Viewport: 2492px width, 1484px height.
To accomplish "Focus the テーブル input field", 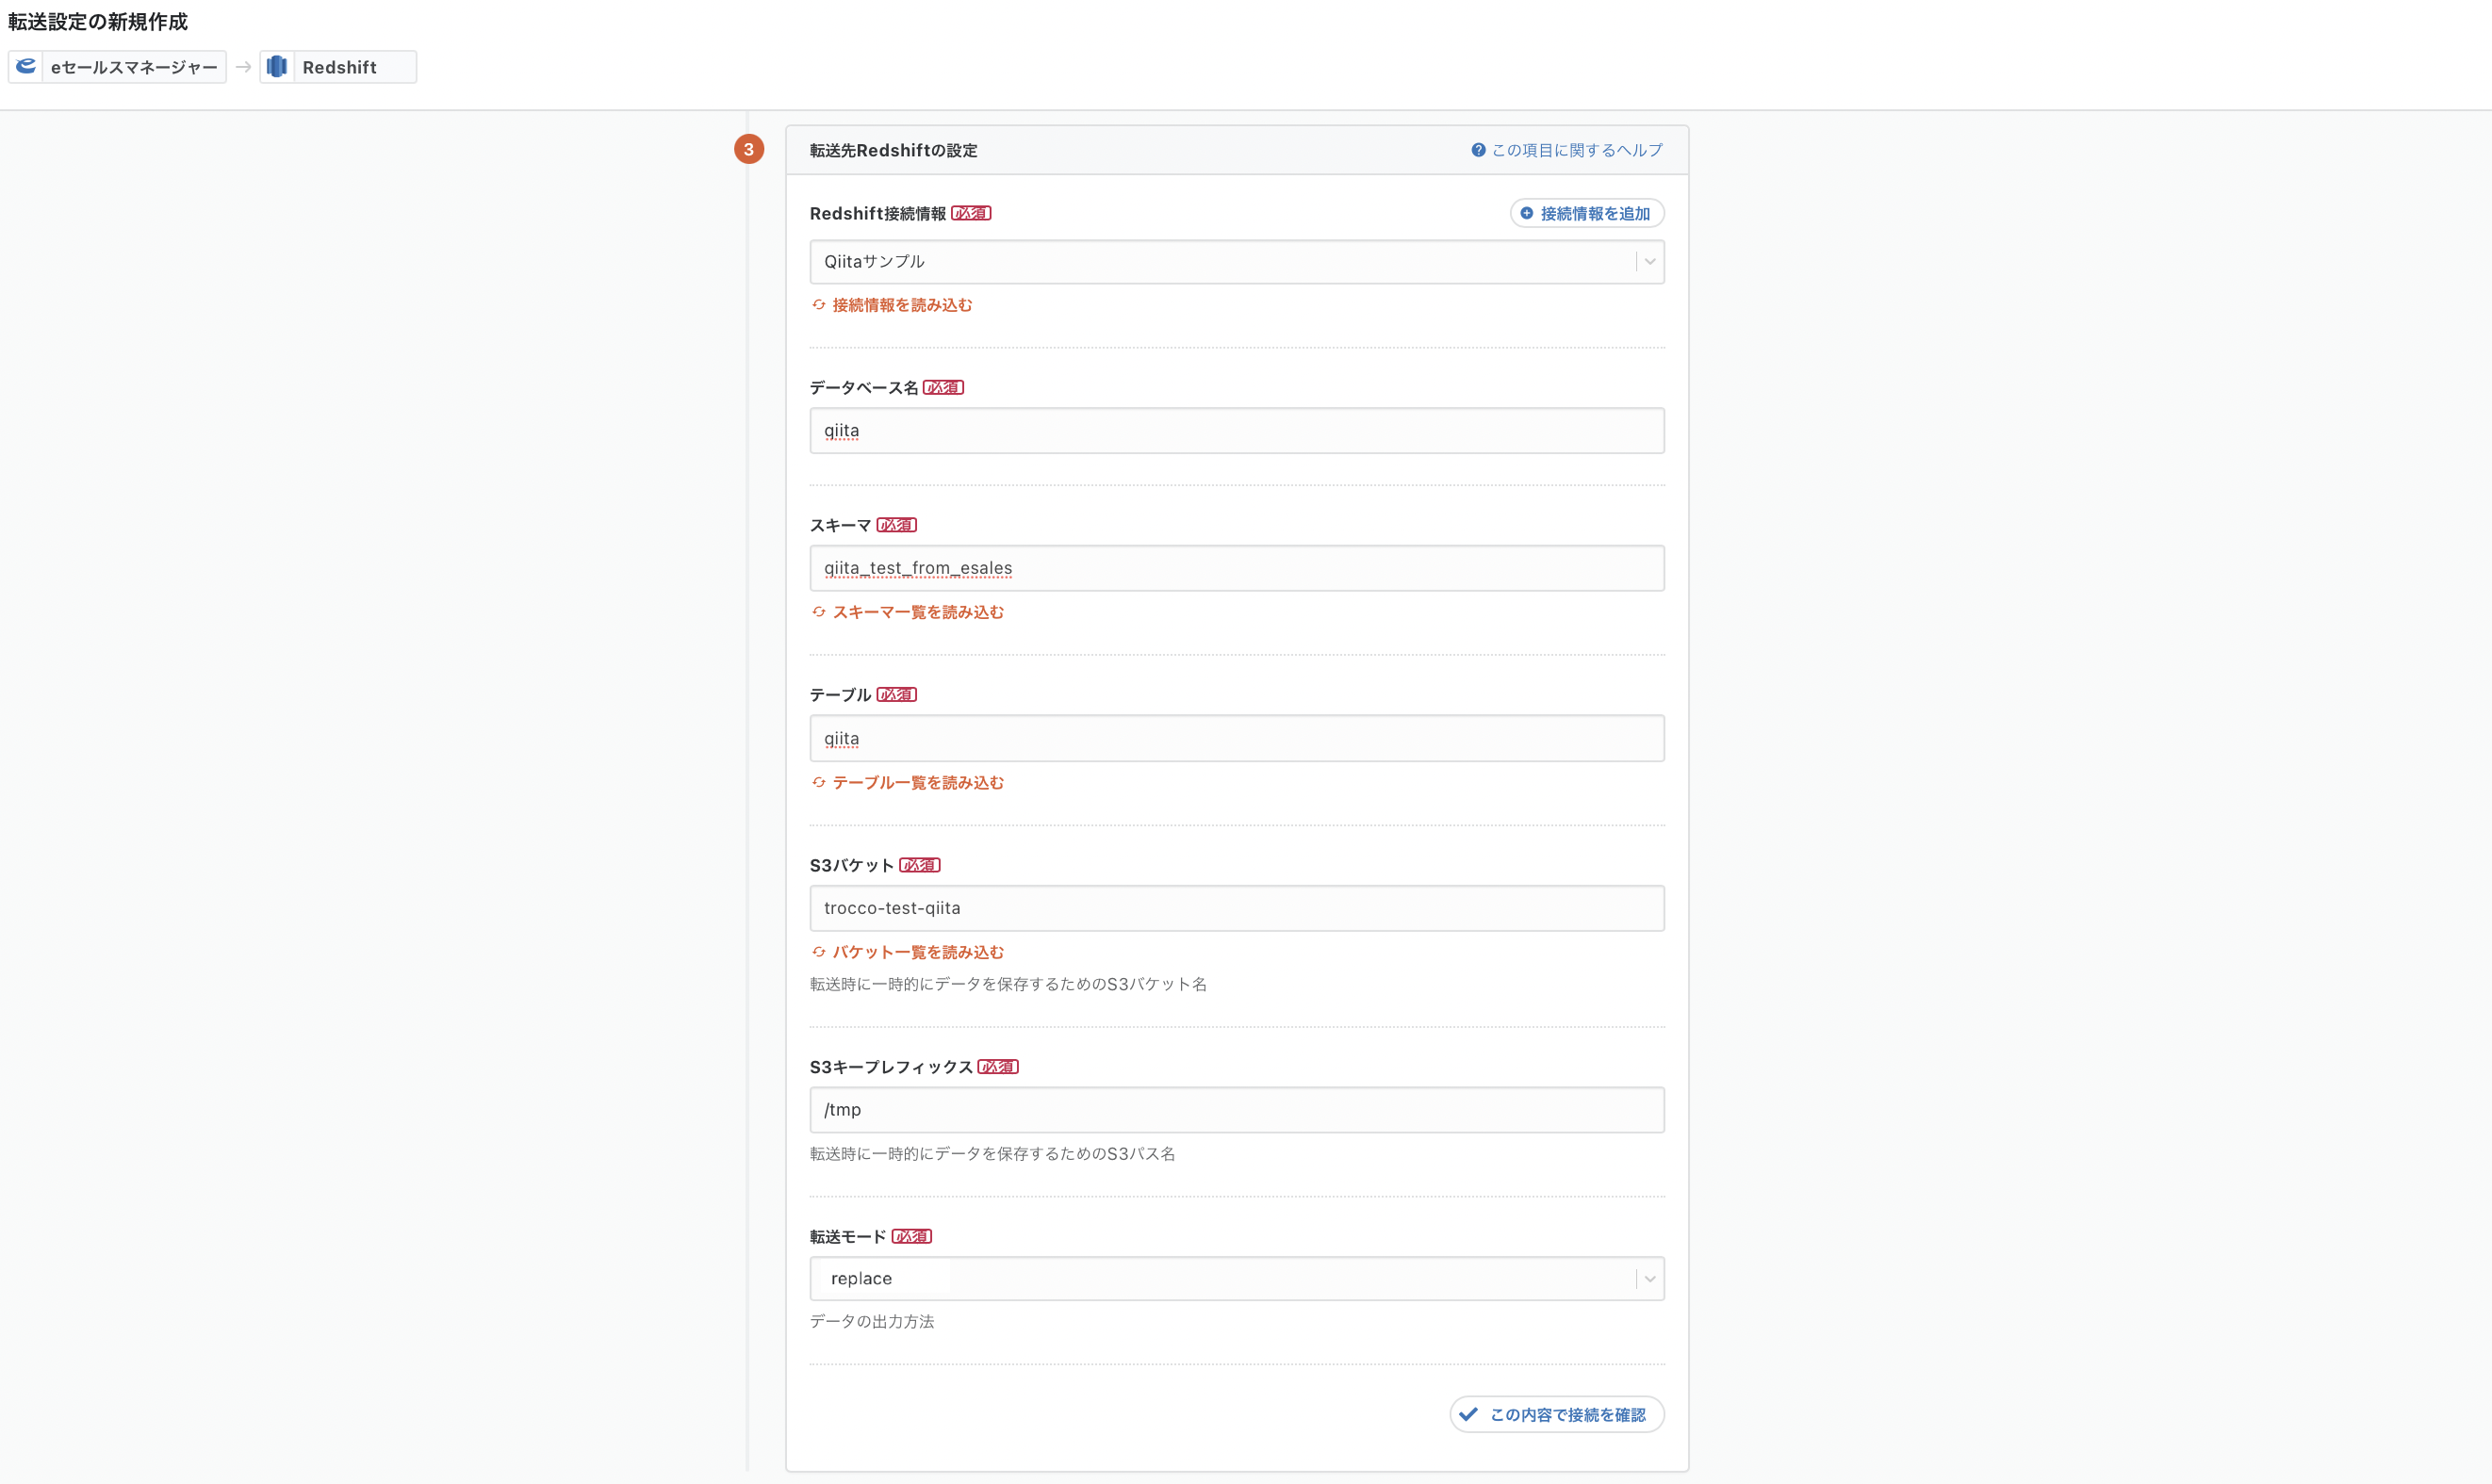I will (1236, 738).
